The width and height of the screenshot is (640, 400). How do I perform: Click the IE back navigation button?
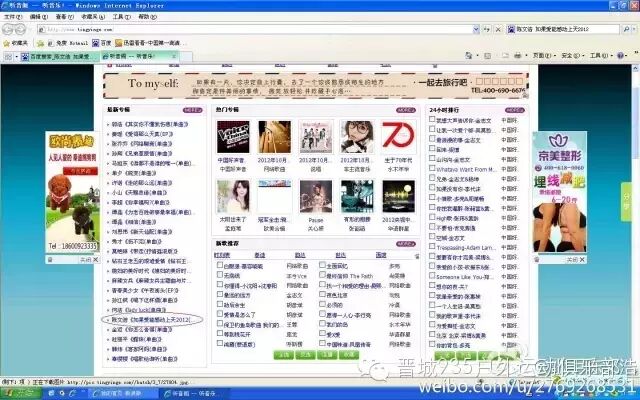(8, 29)
